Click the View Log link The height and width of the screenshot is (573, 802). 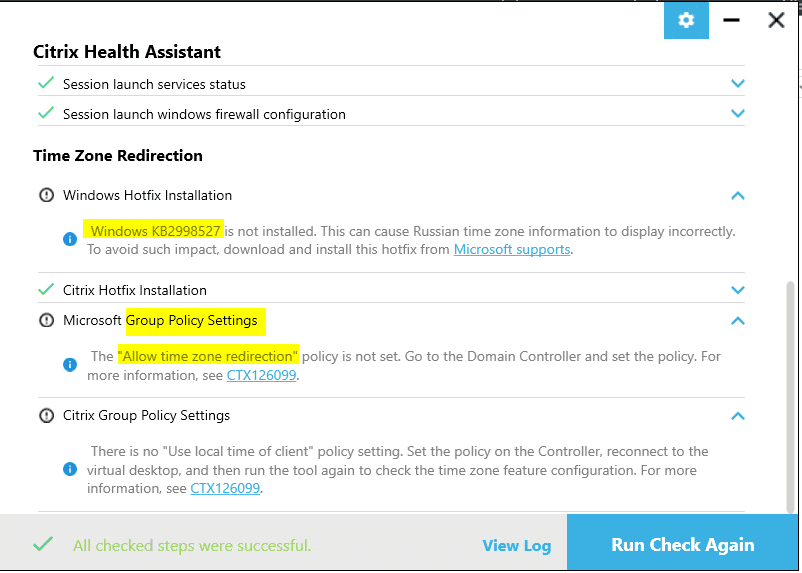[516, 545]
